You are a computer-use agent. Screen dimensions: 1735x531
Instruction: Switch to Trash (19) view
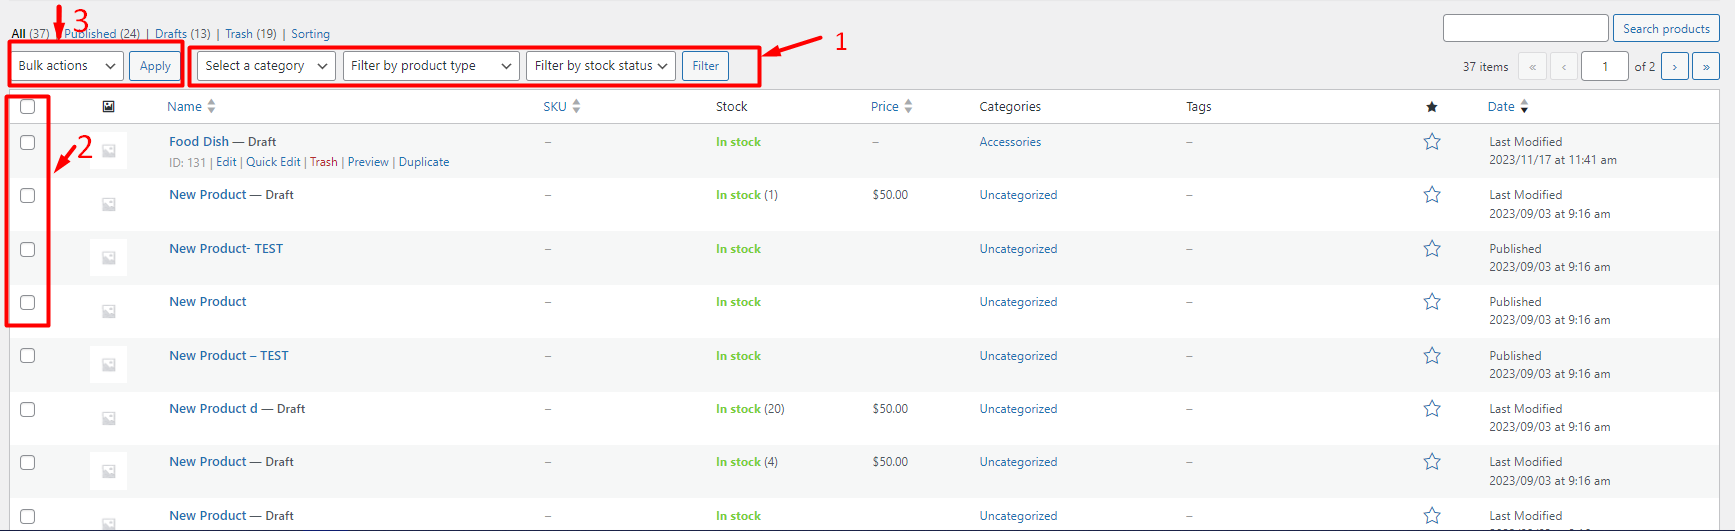pos(251,34)
